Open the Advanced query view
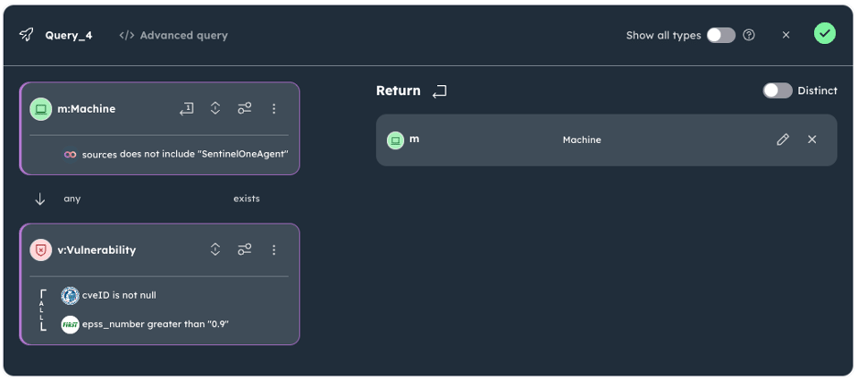The height and width of the screenshot is (381, 858). 173,36
